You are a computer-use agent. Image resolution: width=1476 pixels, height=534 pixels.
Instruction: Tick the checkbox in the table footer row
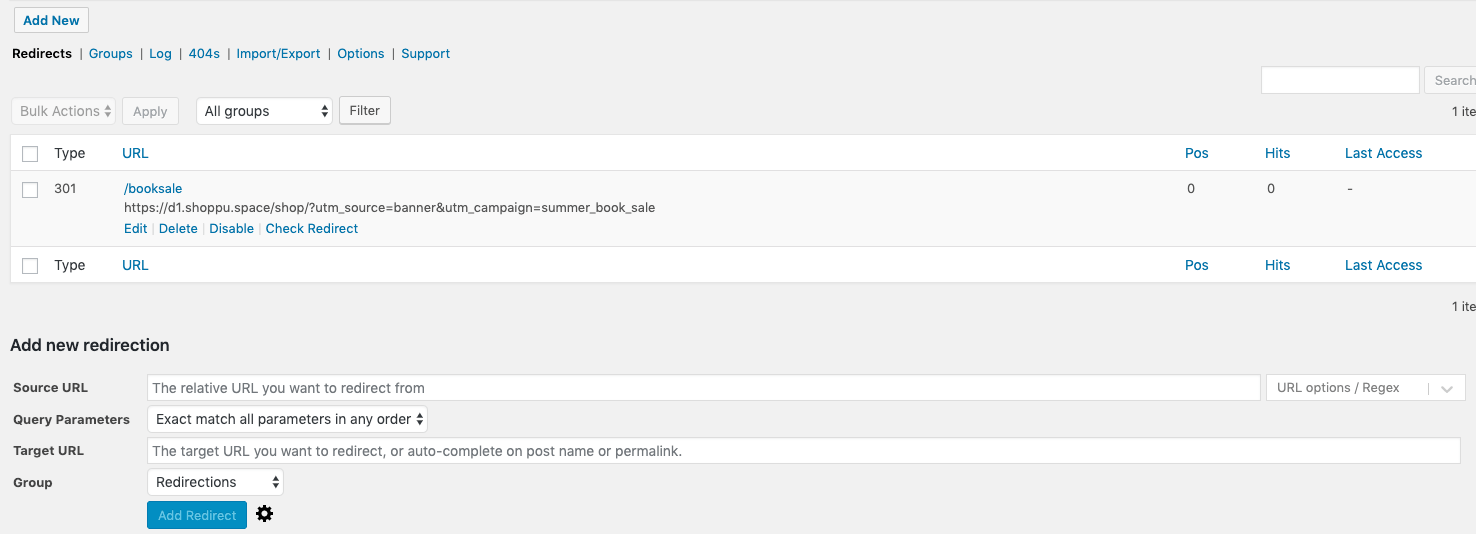[30, 266]
